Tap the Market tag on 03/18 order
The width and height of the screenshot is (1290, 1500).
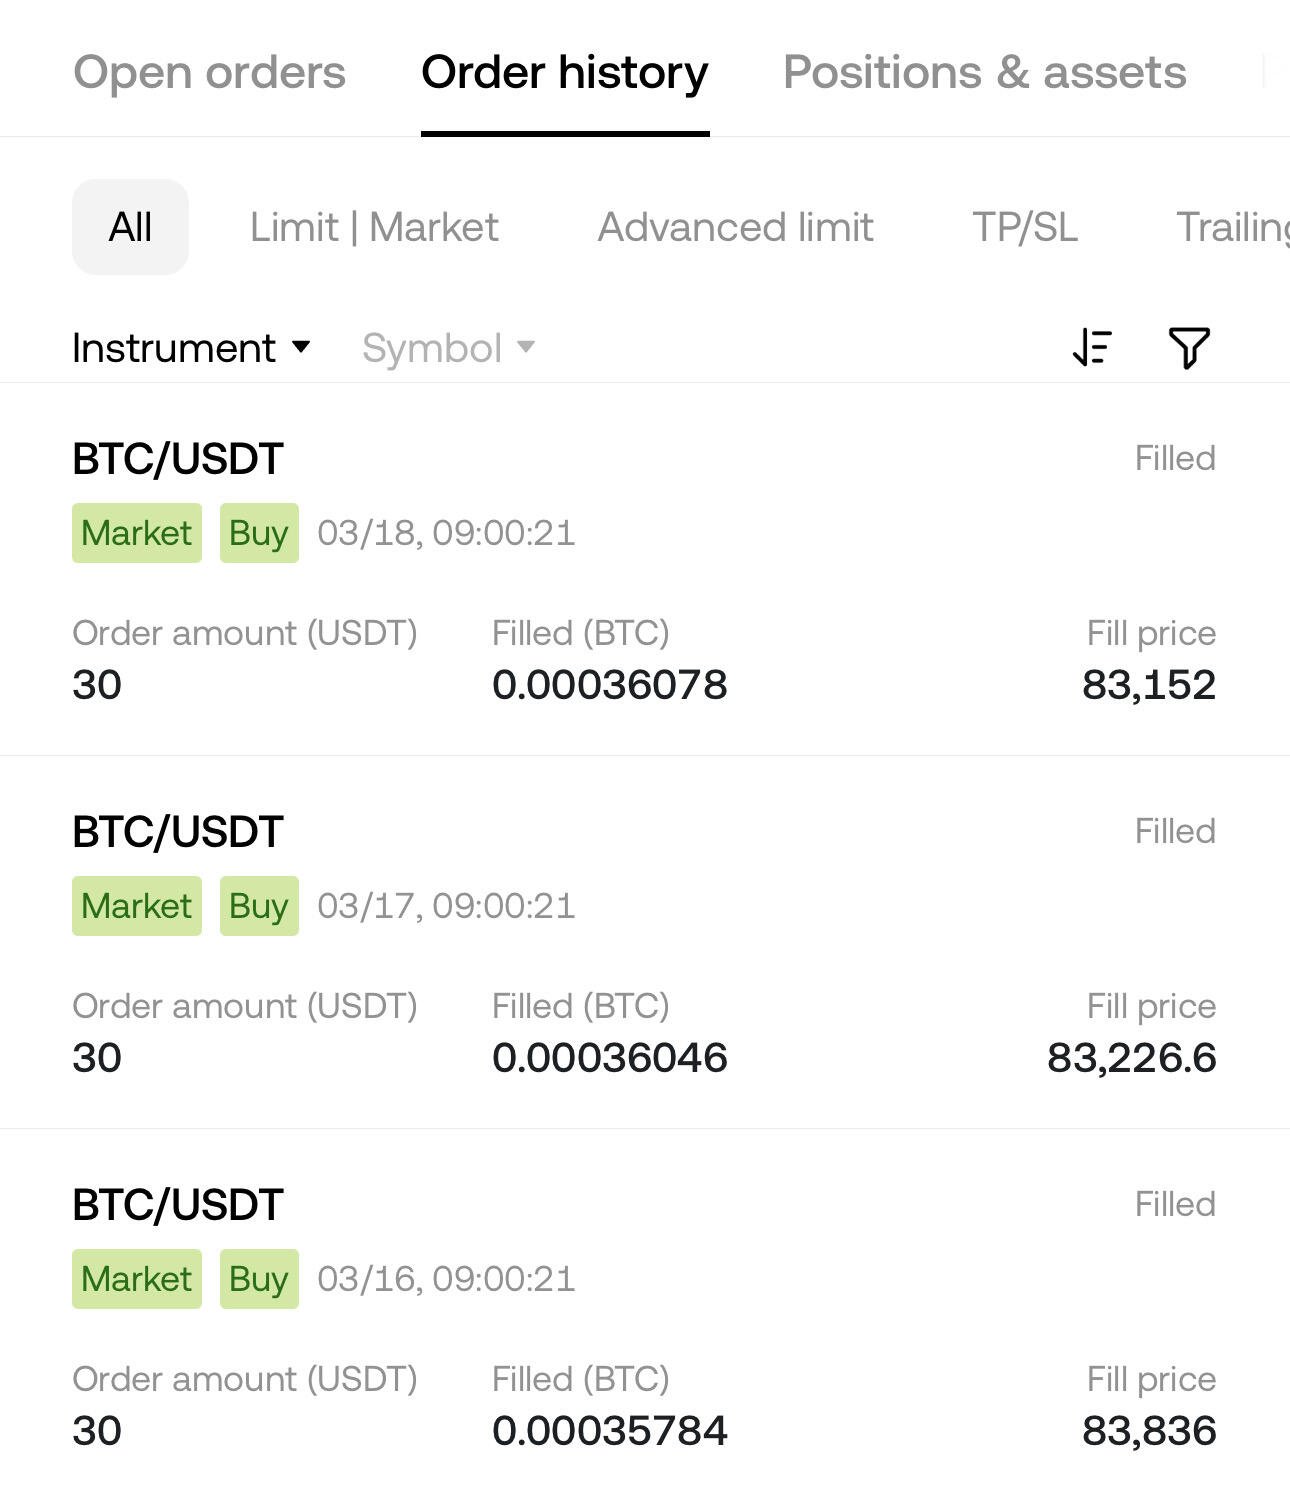(137, 533)
